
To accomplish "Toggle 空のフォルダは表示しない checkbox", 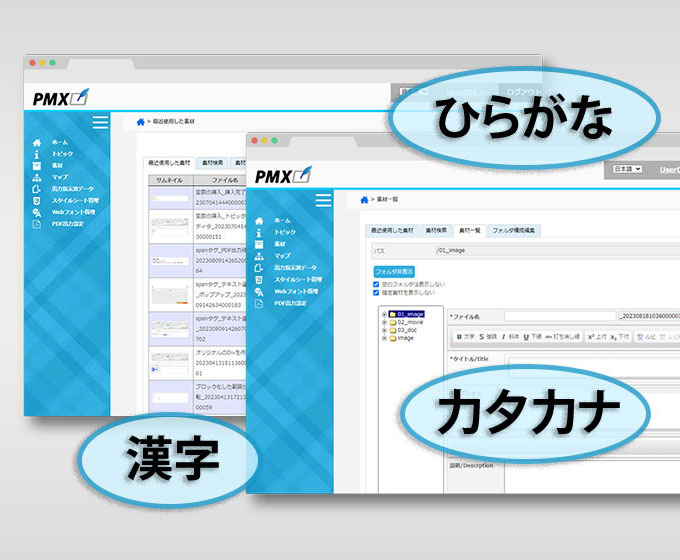I will pyautogui.click(x=376, y=282).
